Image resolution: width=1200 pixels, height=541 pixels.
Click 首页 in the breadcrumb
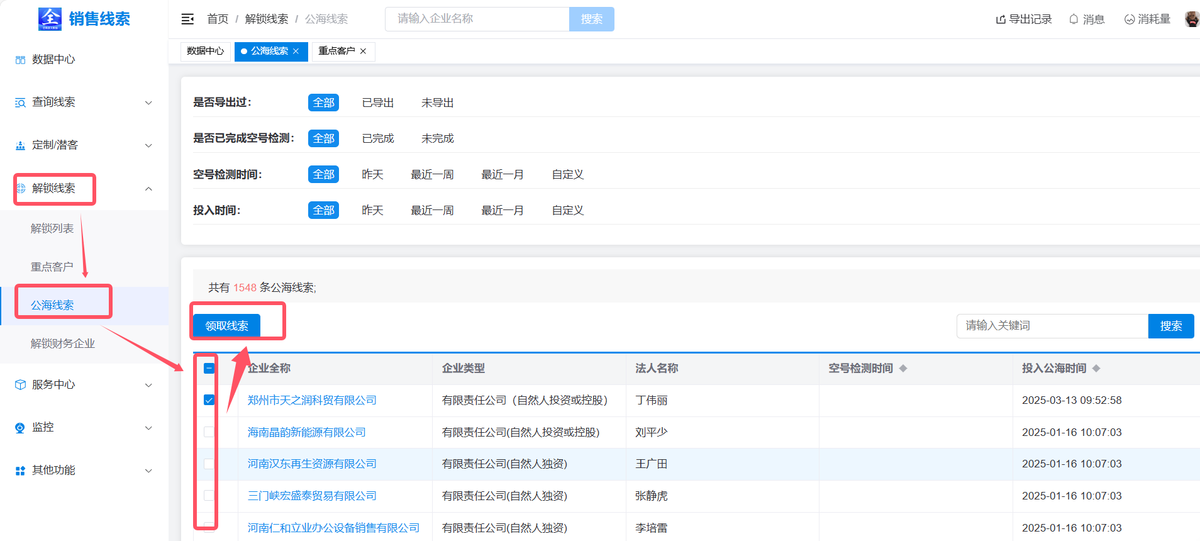pyautogui.click(x=217, y=19)
